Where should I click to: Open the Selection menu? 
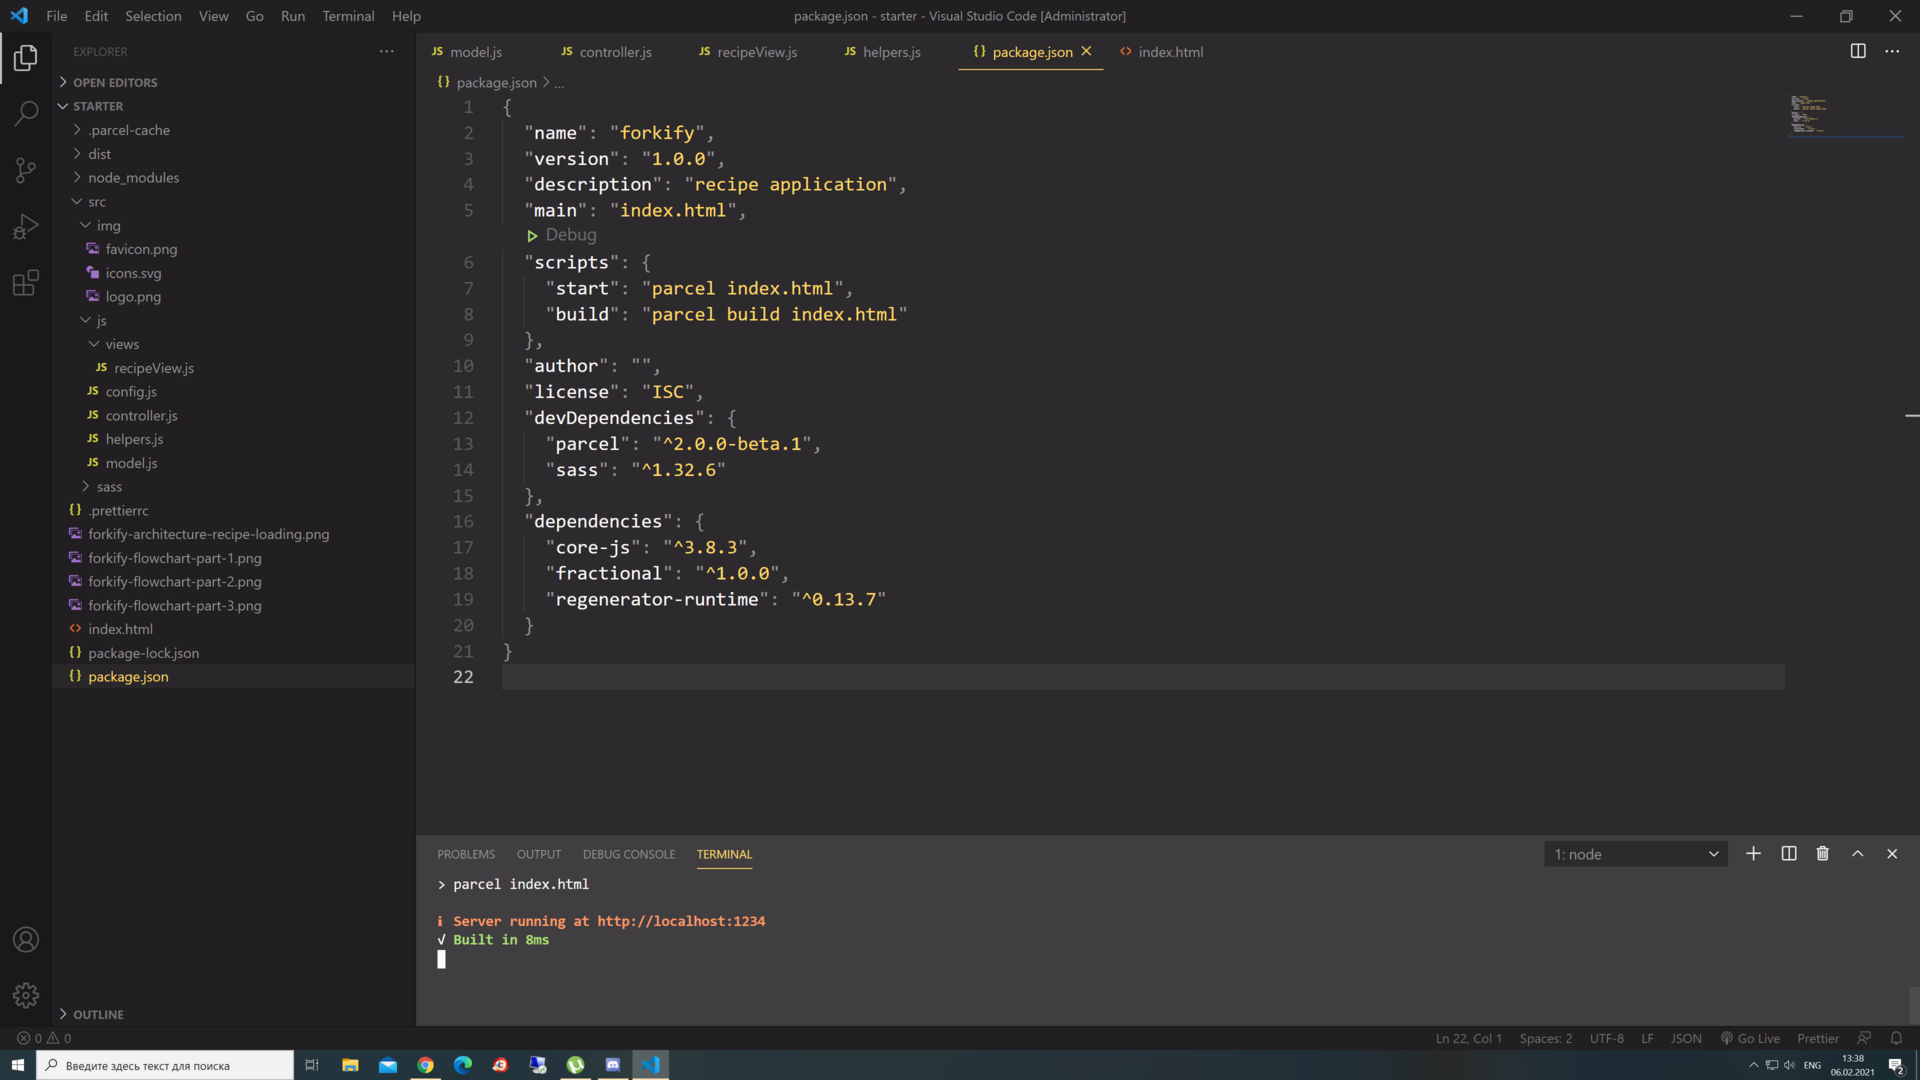[153, 16]
